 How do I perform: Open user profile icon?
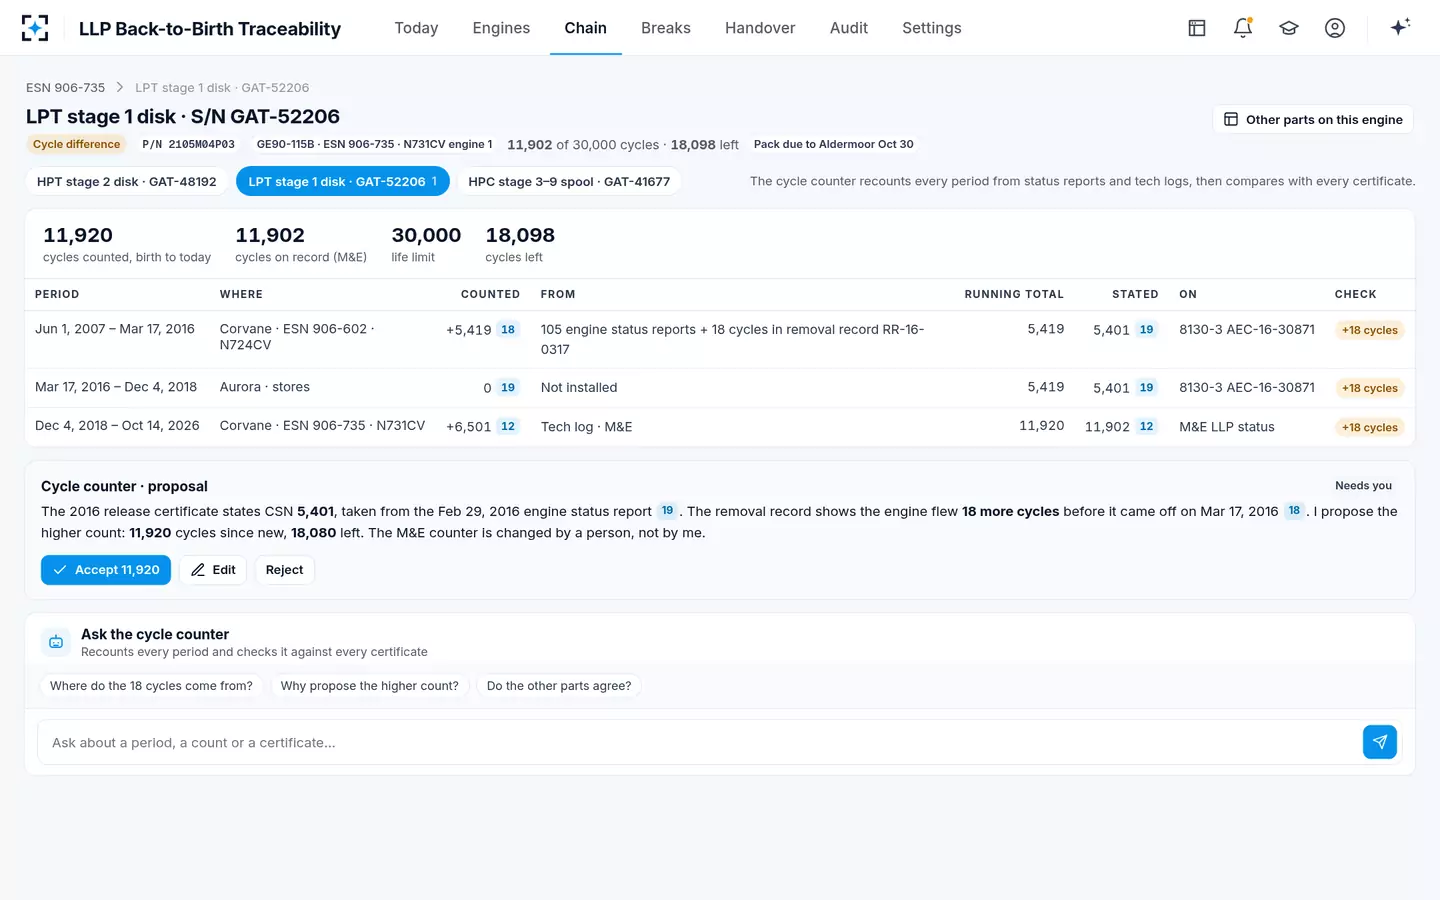click(x=1335, y=28)
